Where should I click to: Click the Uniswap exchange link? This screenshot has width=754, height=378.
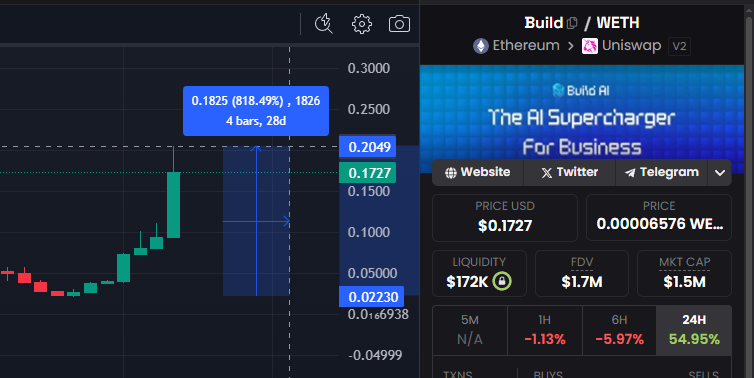622,46
